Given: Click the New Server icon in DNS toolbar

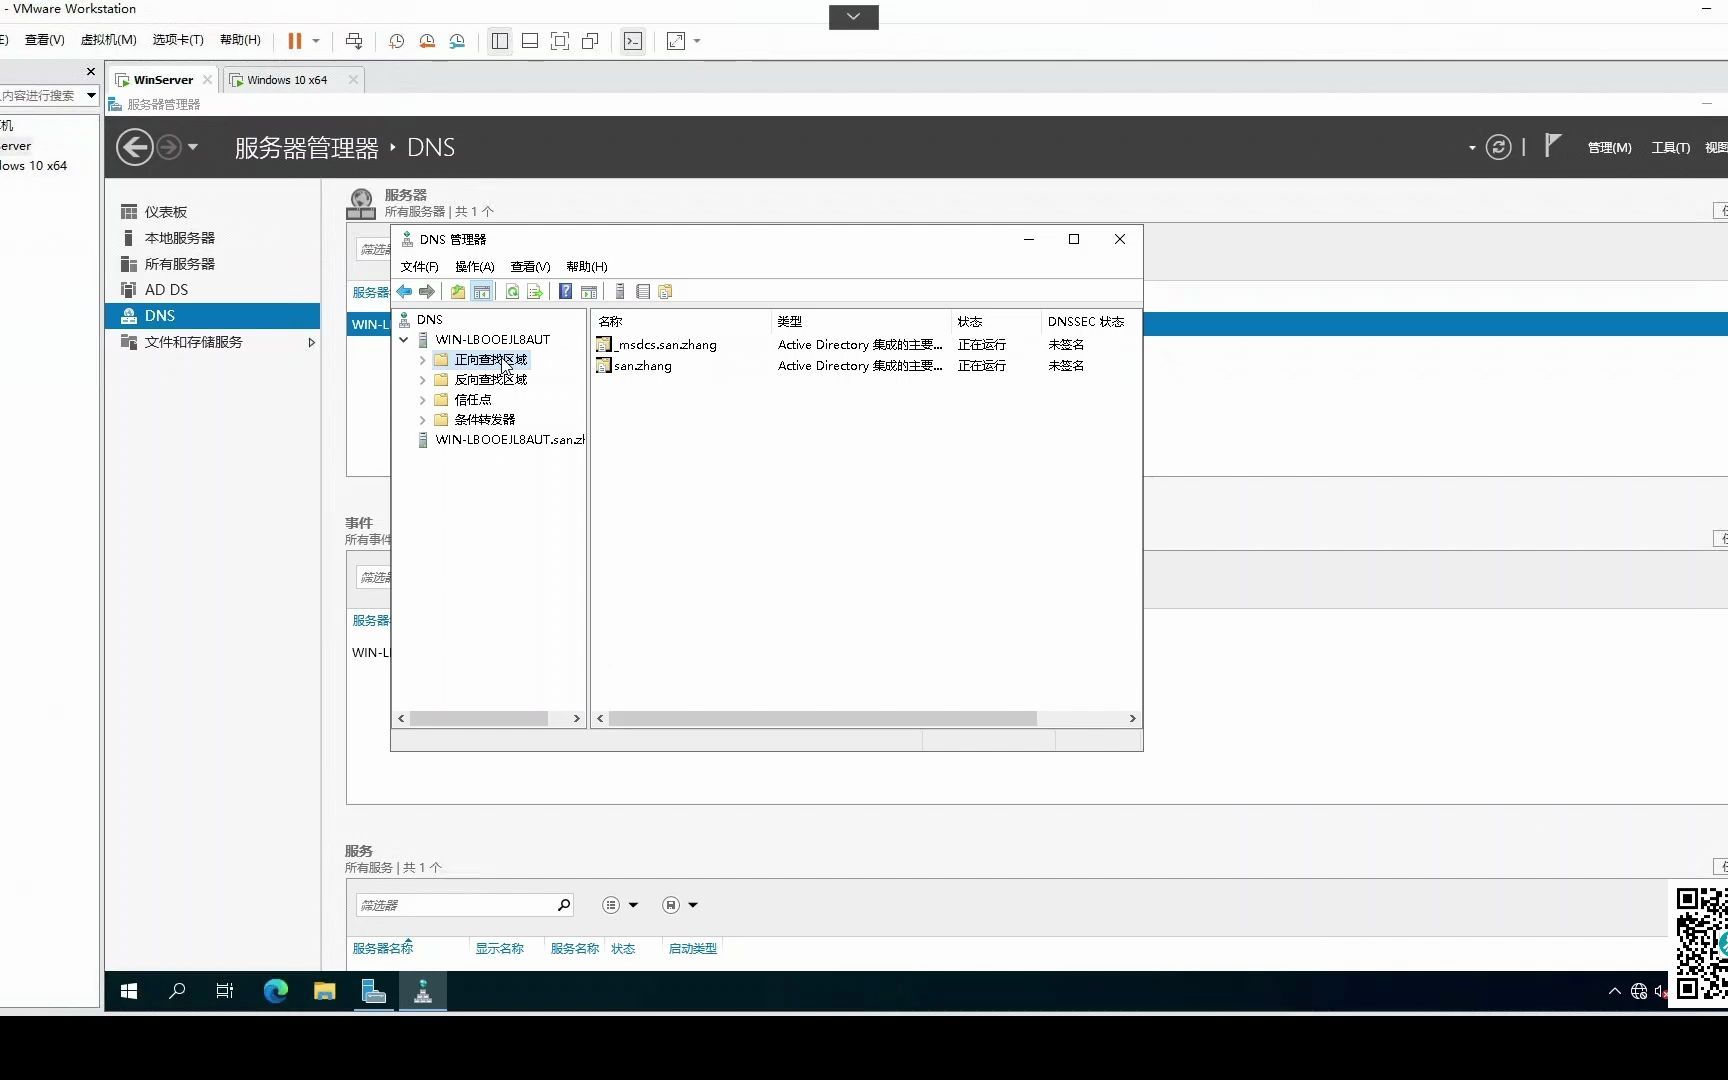Looking at the screenshot, I should [x=620, y=291].
